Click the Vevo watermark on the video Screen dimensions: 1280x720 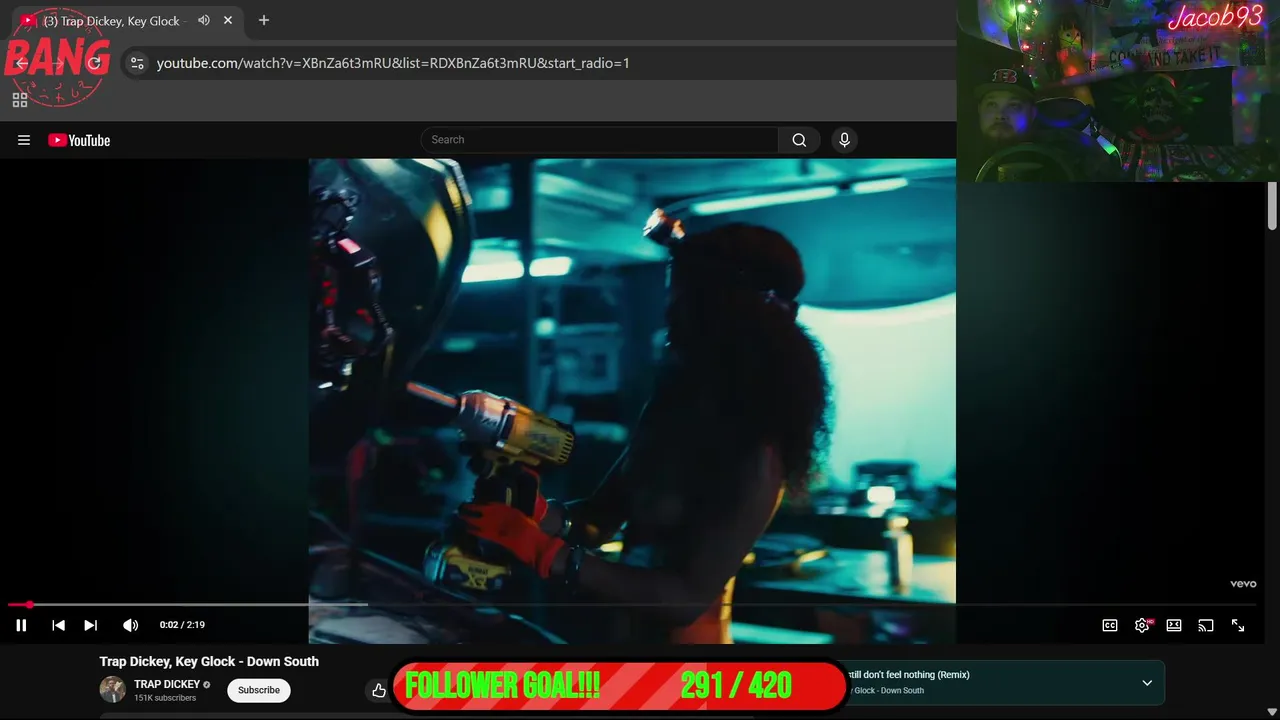1243,584
